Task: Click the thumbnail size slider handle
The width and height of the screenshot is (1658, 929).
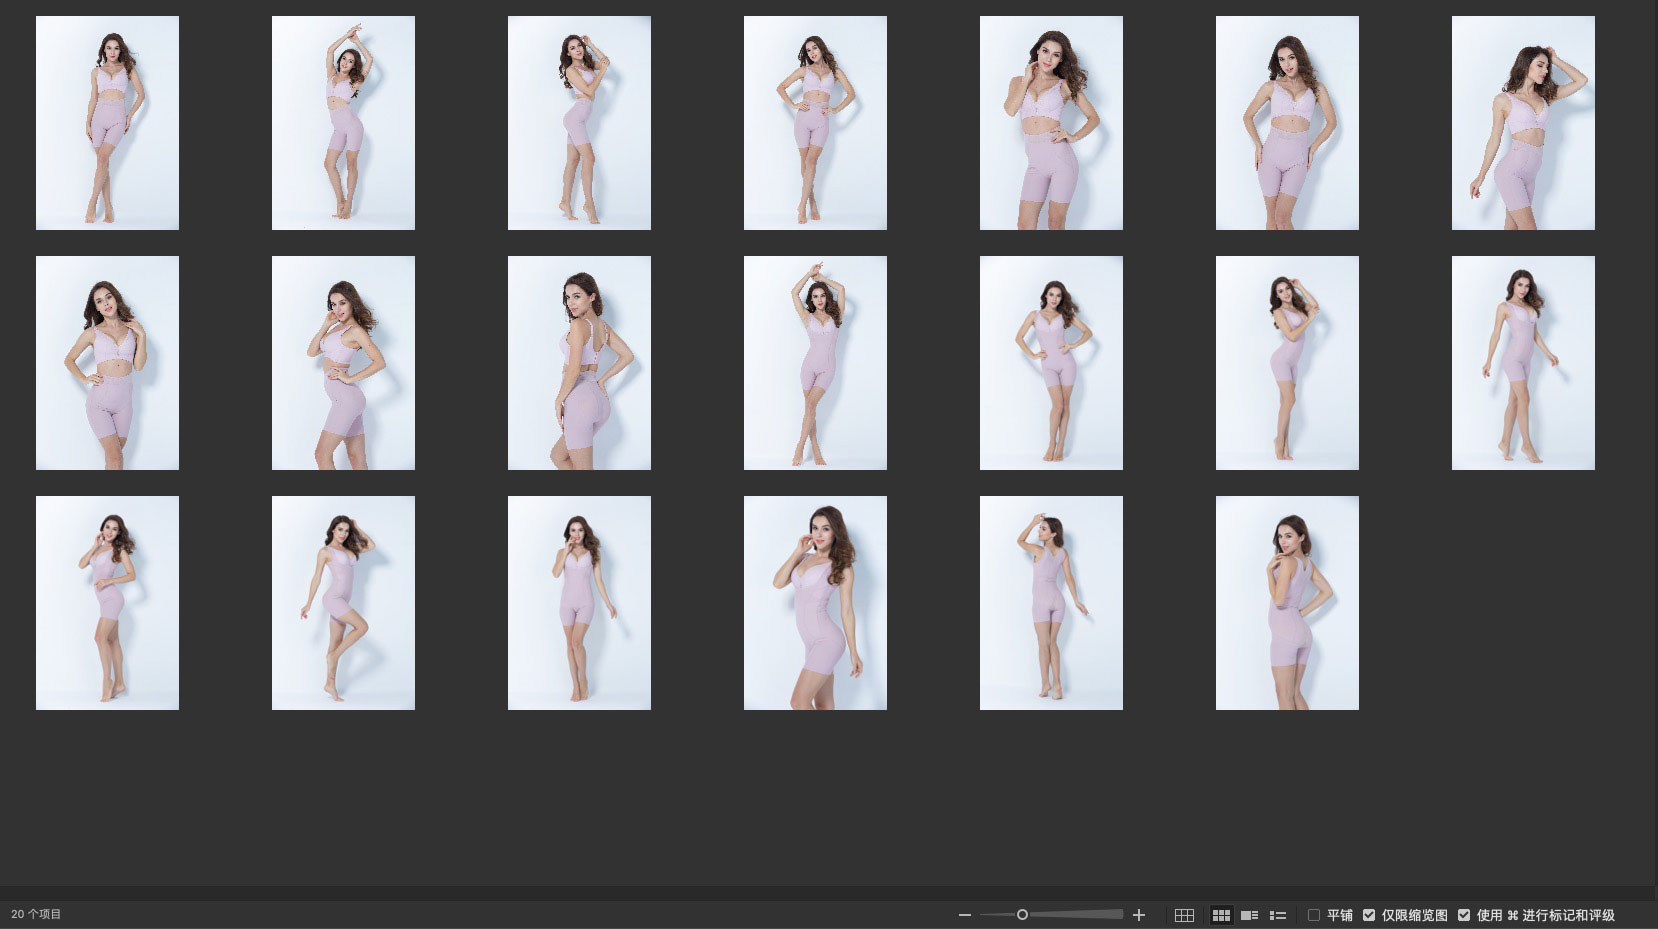Action: [1022, 915]
